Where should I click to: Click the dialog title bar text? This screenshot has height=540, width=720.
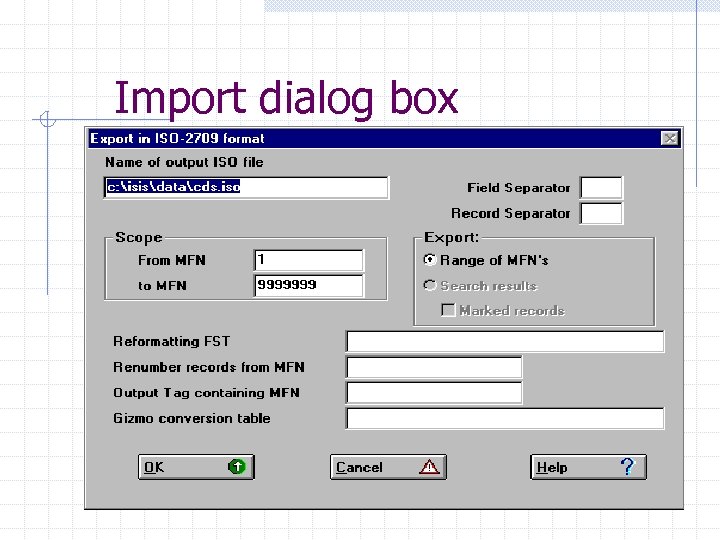[177, 138]
